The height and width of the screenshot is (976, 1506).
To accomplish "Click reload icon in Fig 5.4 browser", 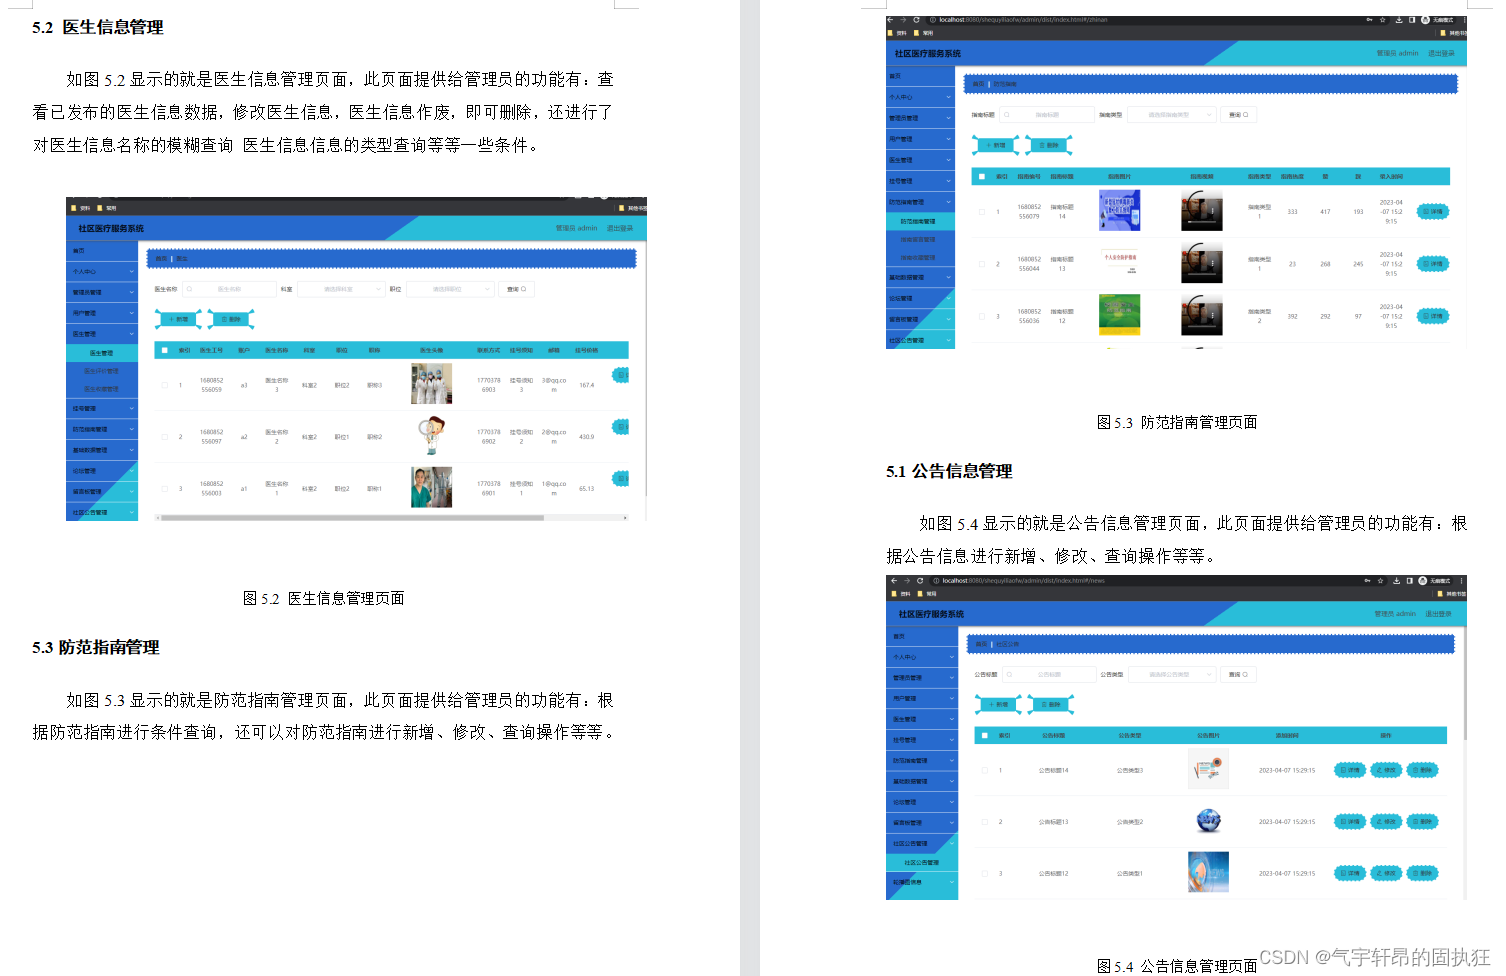I will pos(920,580).
